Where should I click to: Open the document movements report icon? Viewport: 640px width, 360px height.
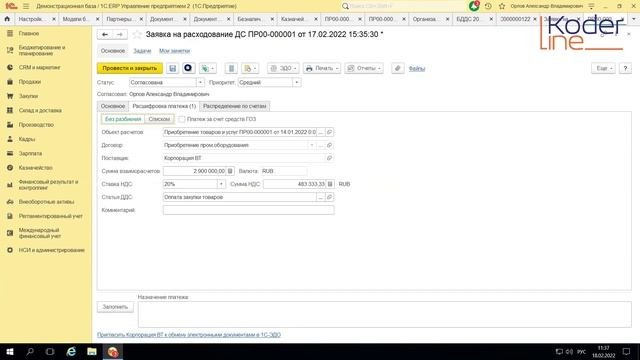pyautogui.click(x=231, y=68)
